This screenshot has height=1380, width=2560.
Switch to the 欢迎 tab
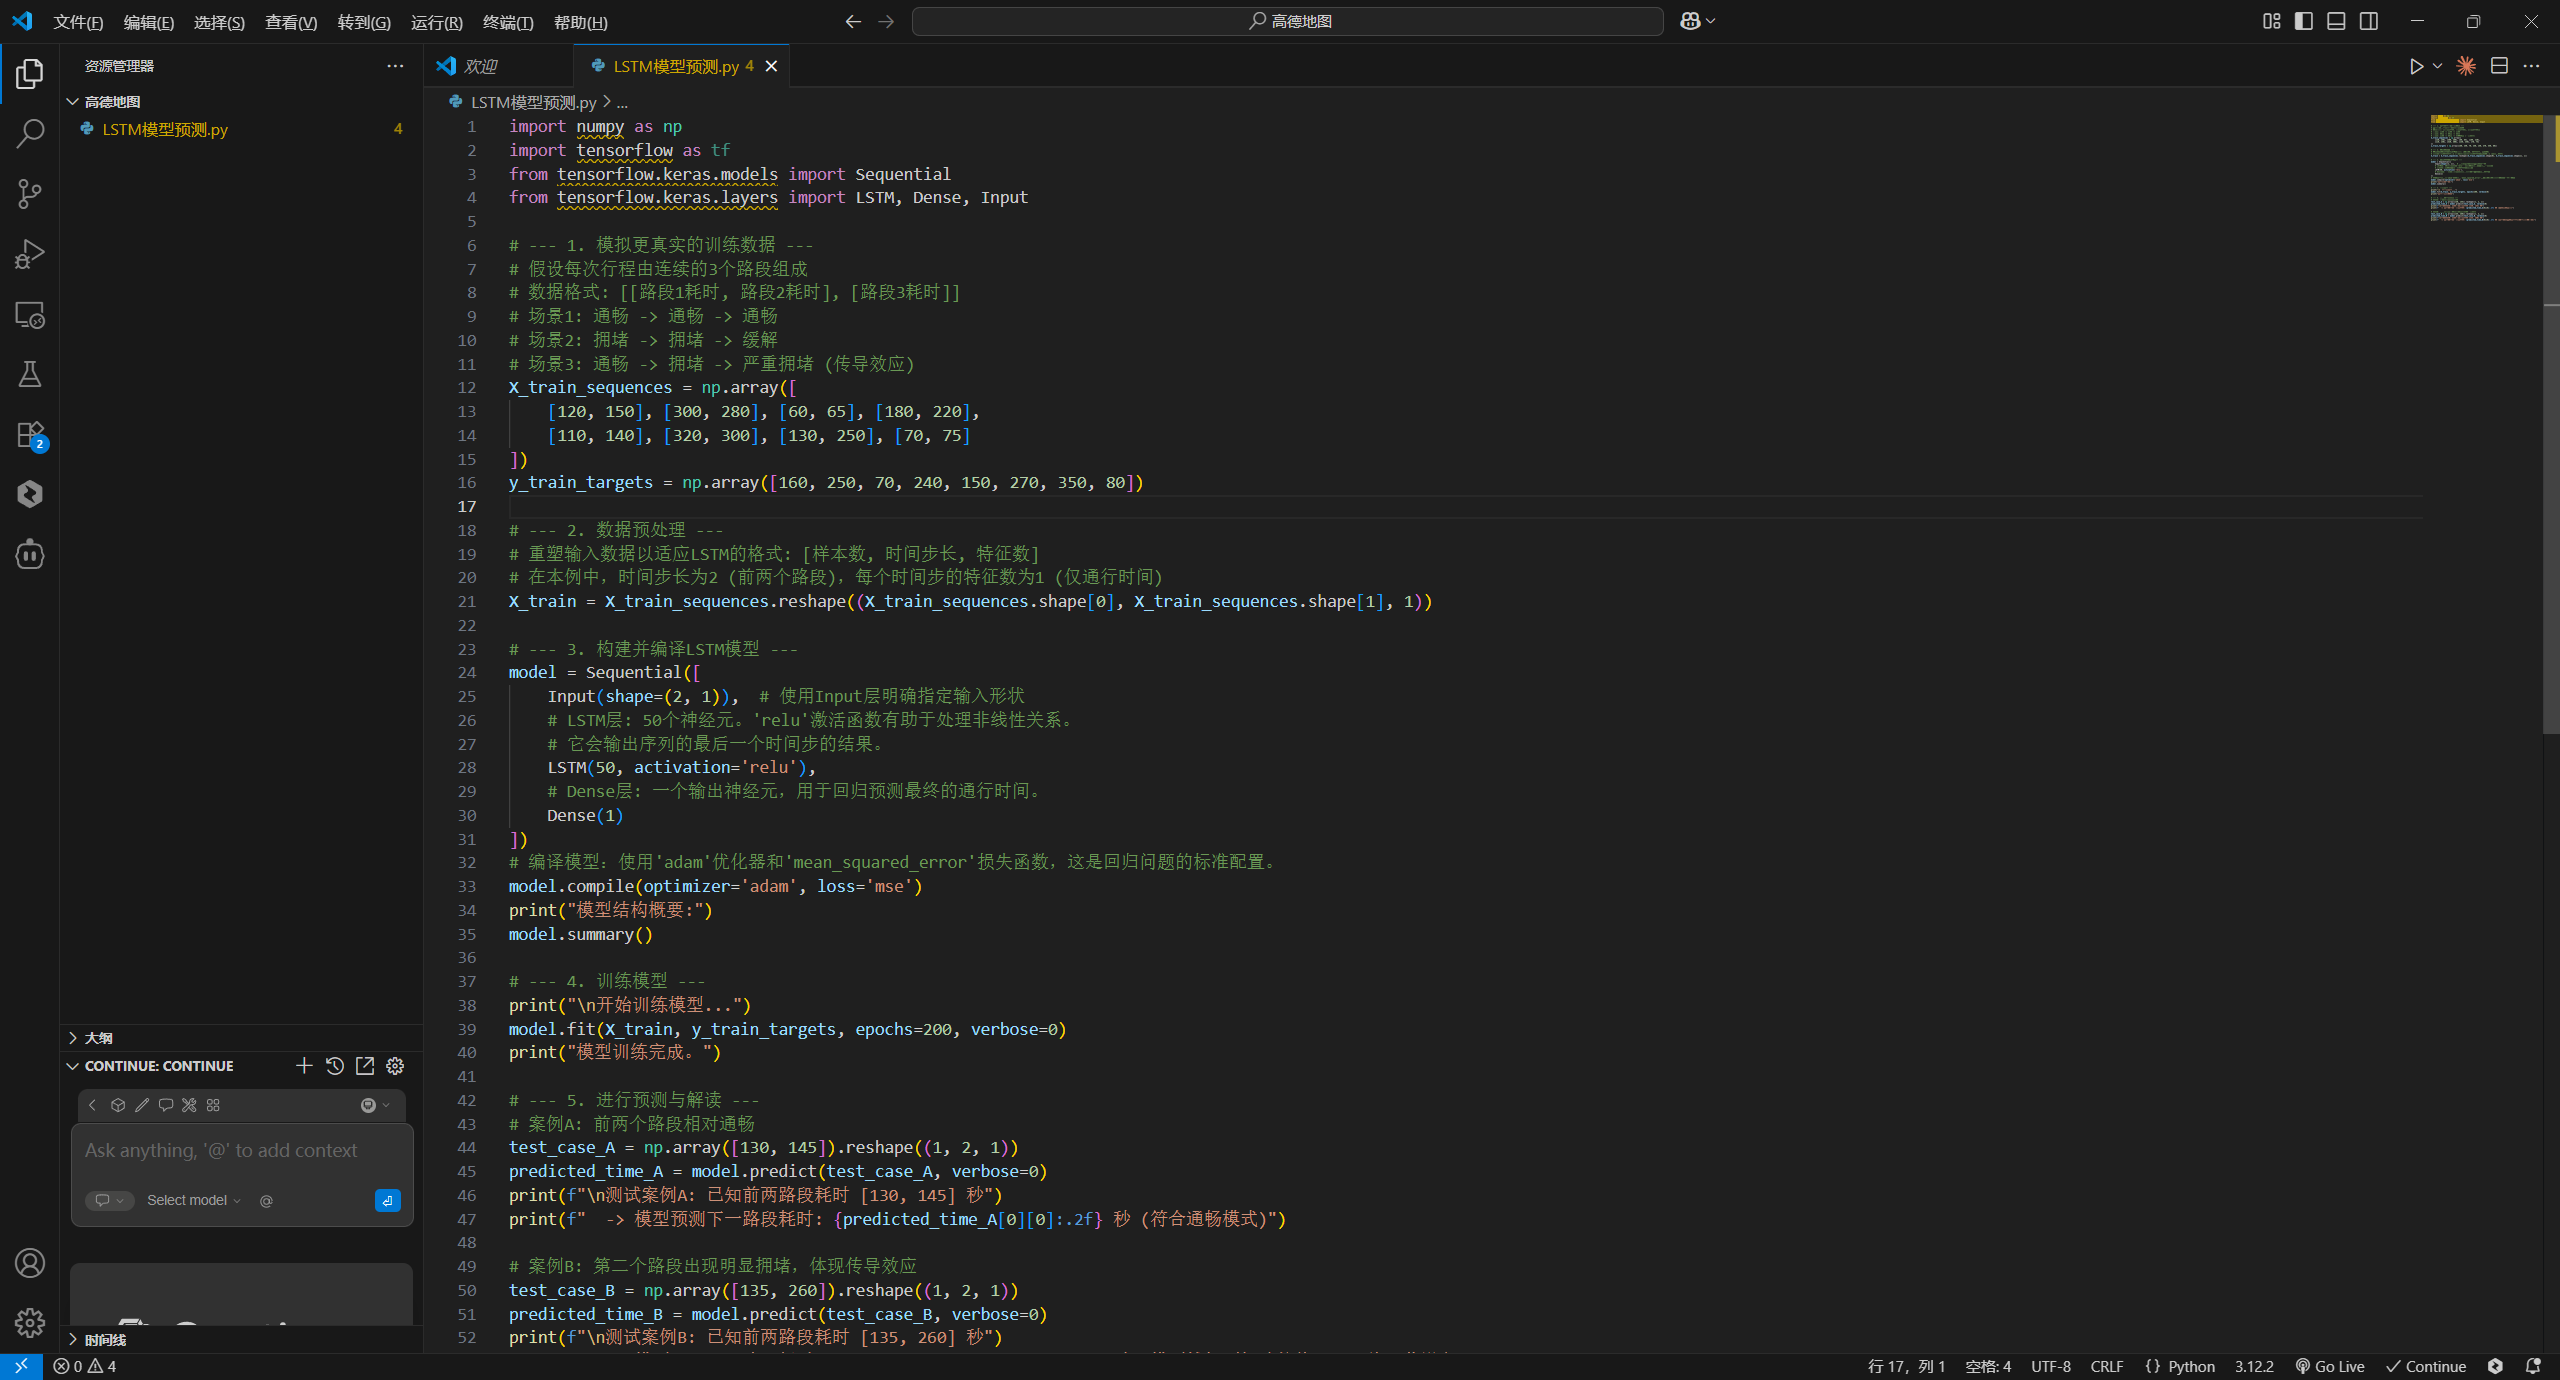[498, 66]
